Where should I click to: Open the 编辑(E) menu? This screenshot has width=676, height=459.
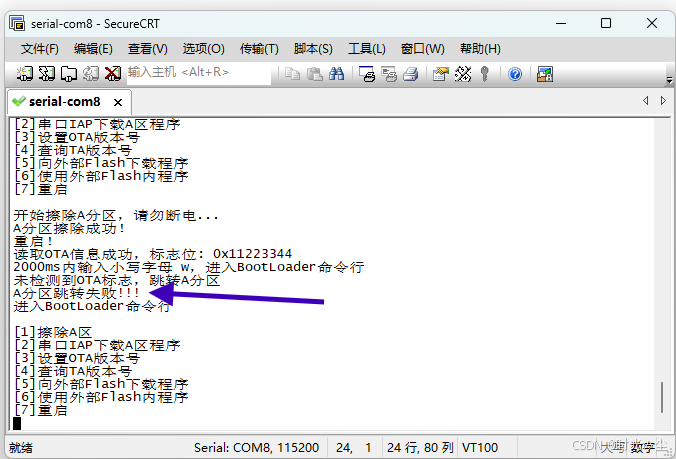point(93,49)
